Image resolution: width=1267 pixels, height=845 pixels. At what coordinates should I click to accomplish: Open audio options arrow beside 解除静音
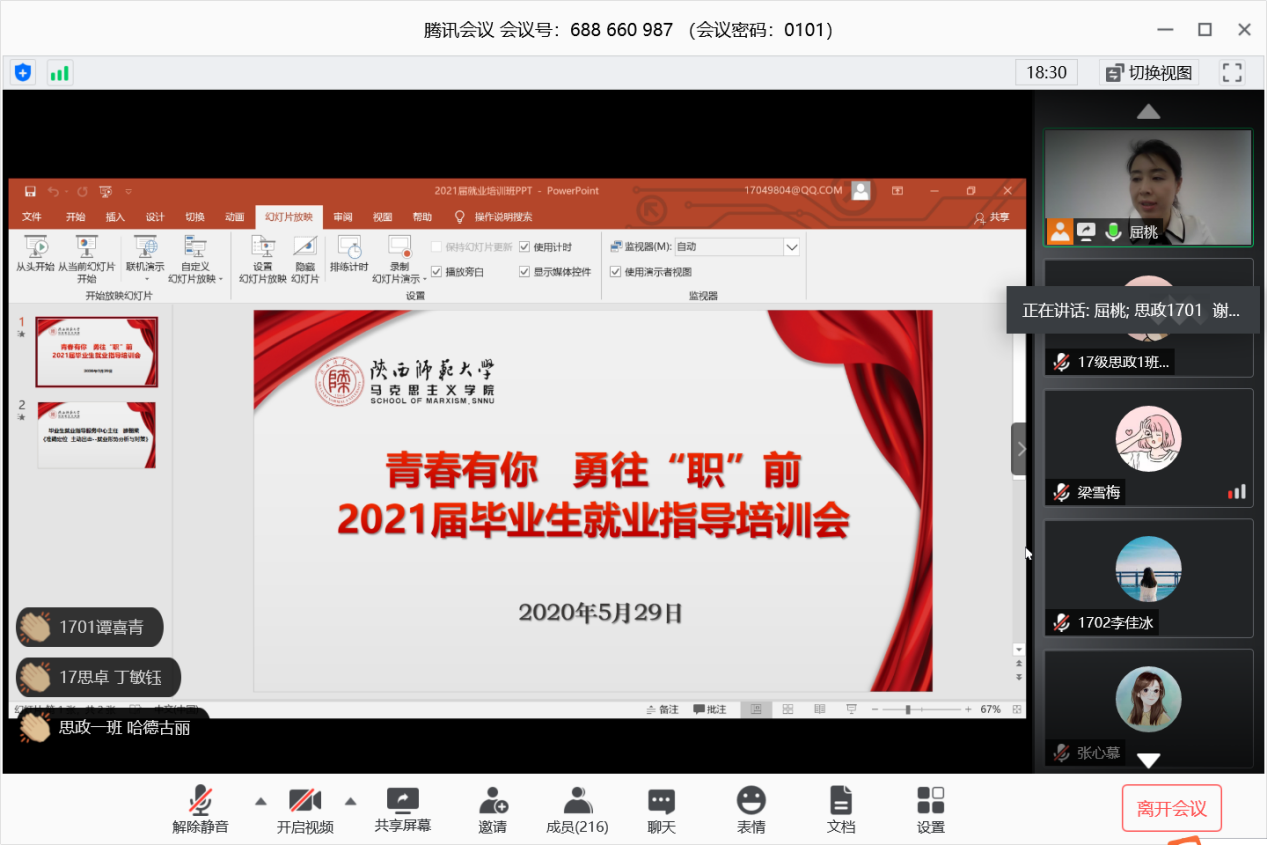click(x=260, y=800)
